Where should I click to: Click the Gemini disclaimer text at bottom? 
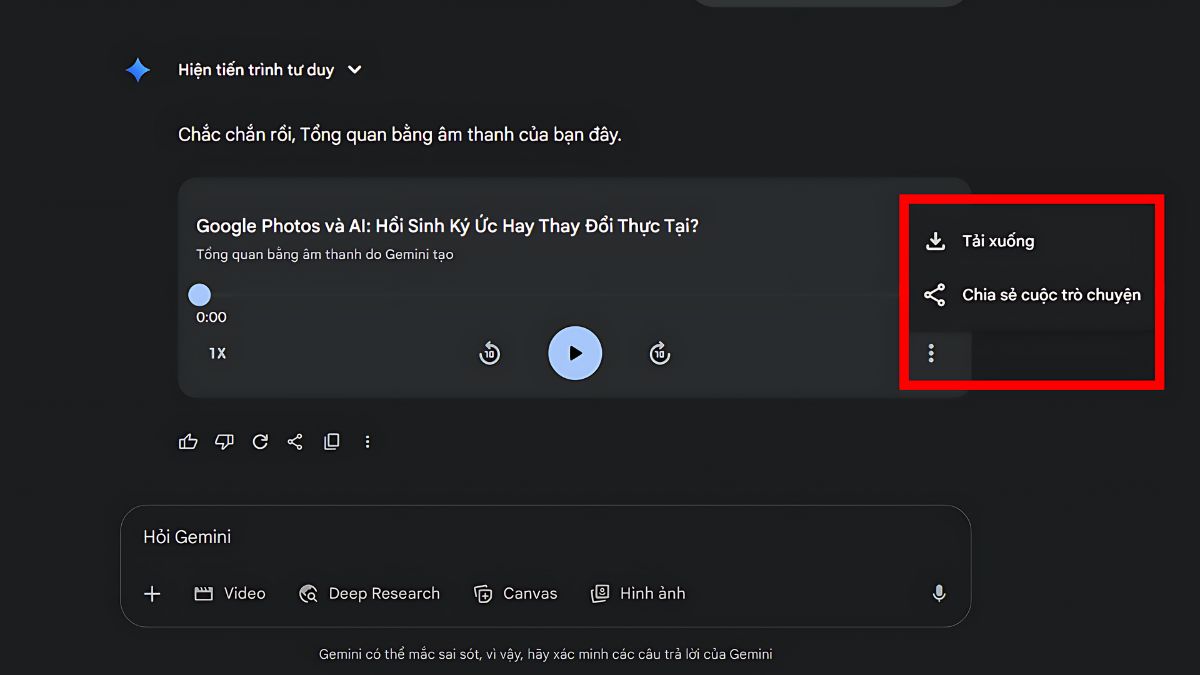pyautogui.click(x=545, y=654)
